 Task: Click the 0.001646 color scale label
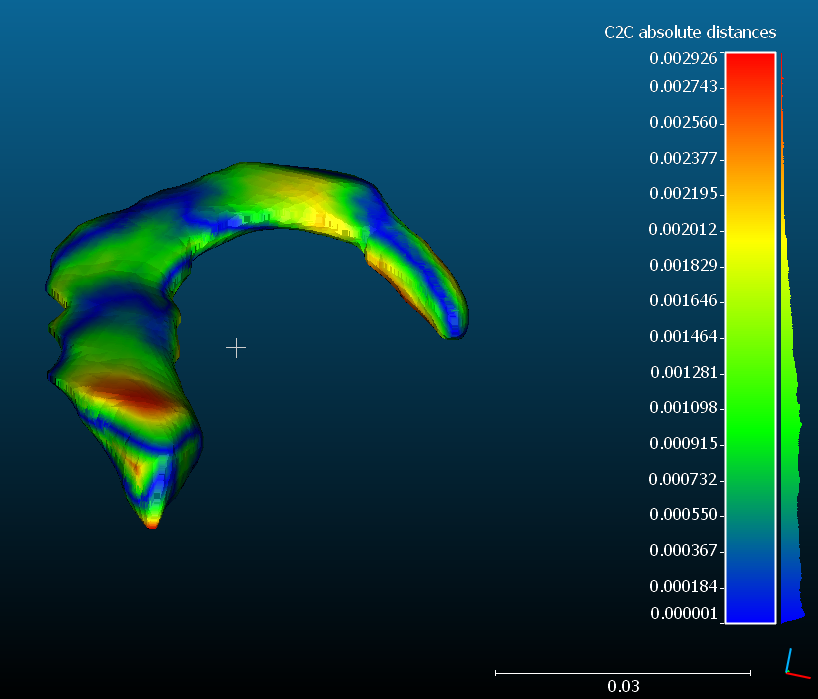pyautogui.click(x=683, y=301)
